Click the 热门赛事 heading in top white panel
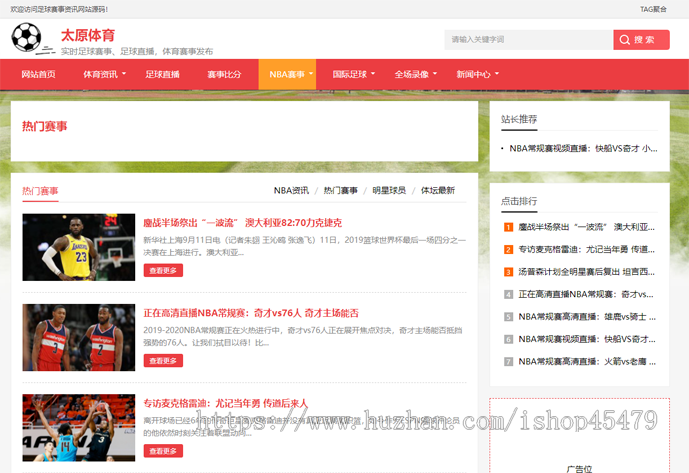 (x=44, y=127)
